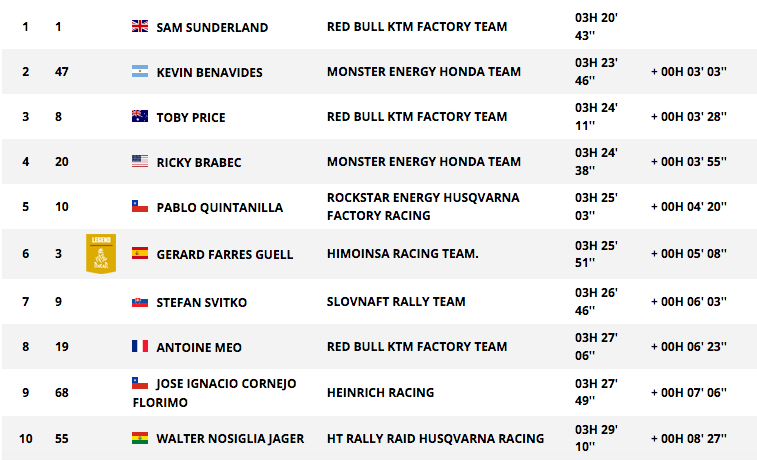
Task: Select Rockstar Energy Husqvarna Factory Racing team
Action: coord(423,207)
